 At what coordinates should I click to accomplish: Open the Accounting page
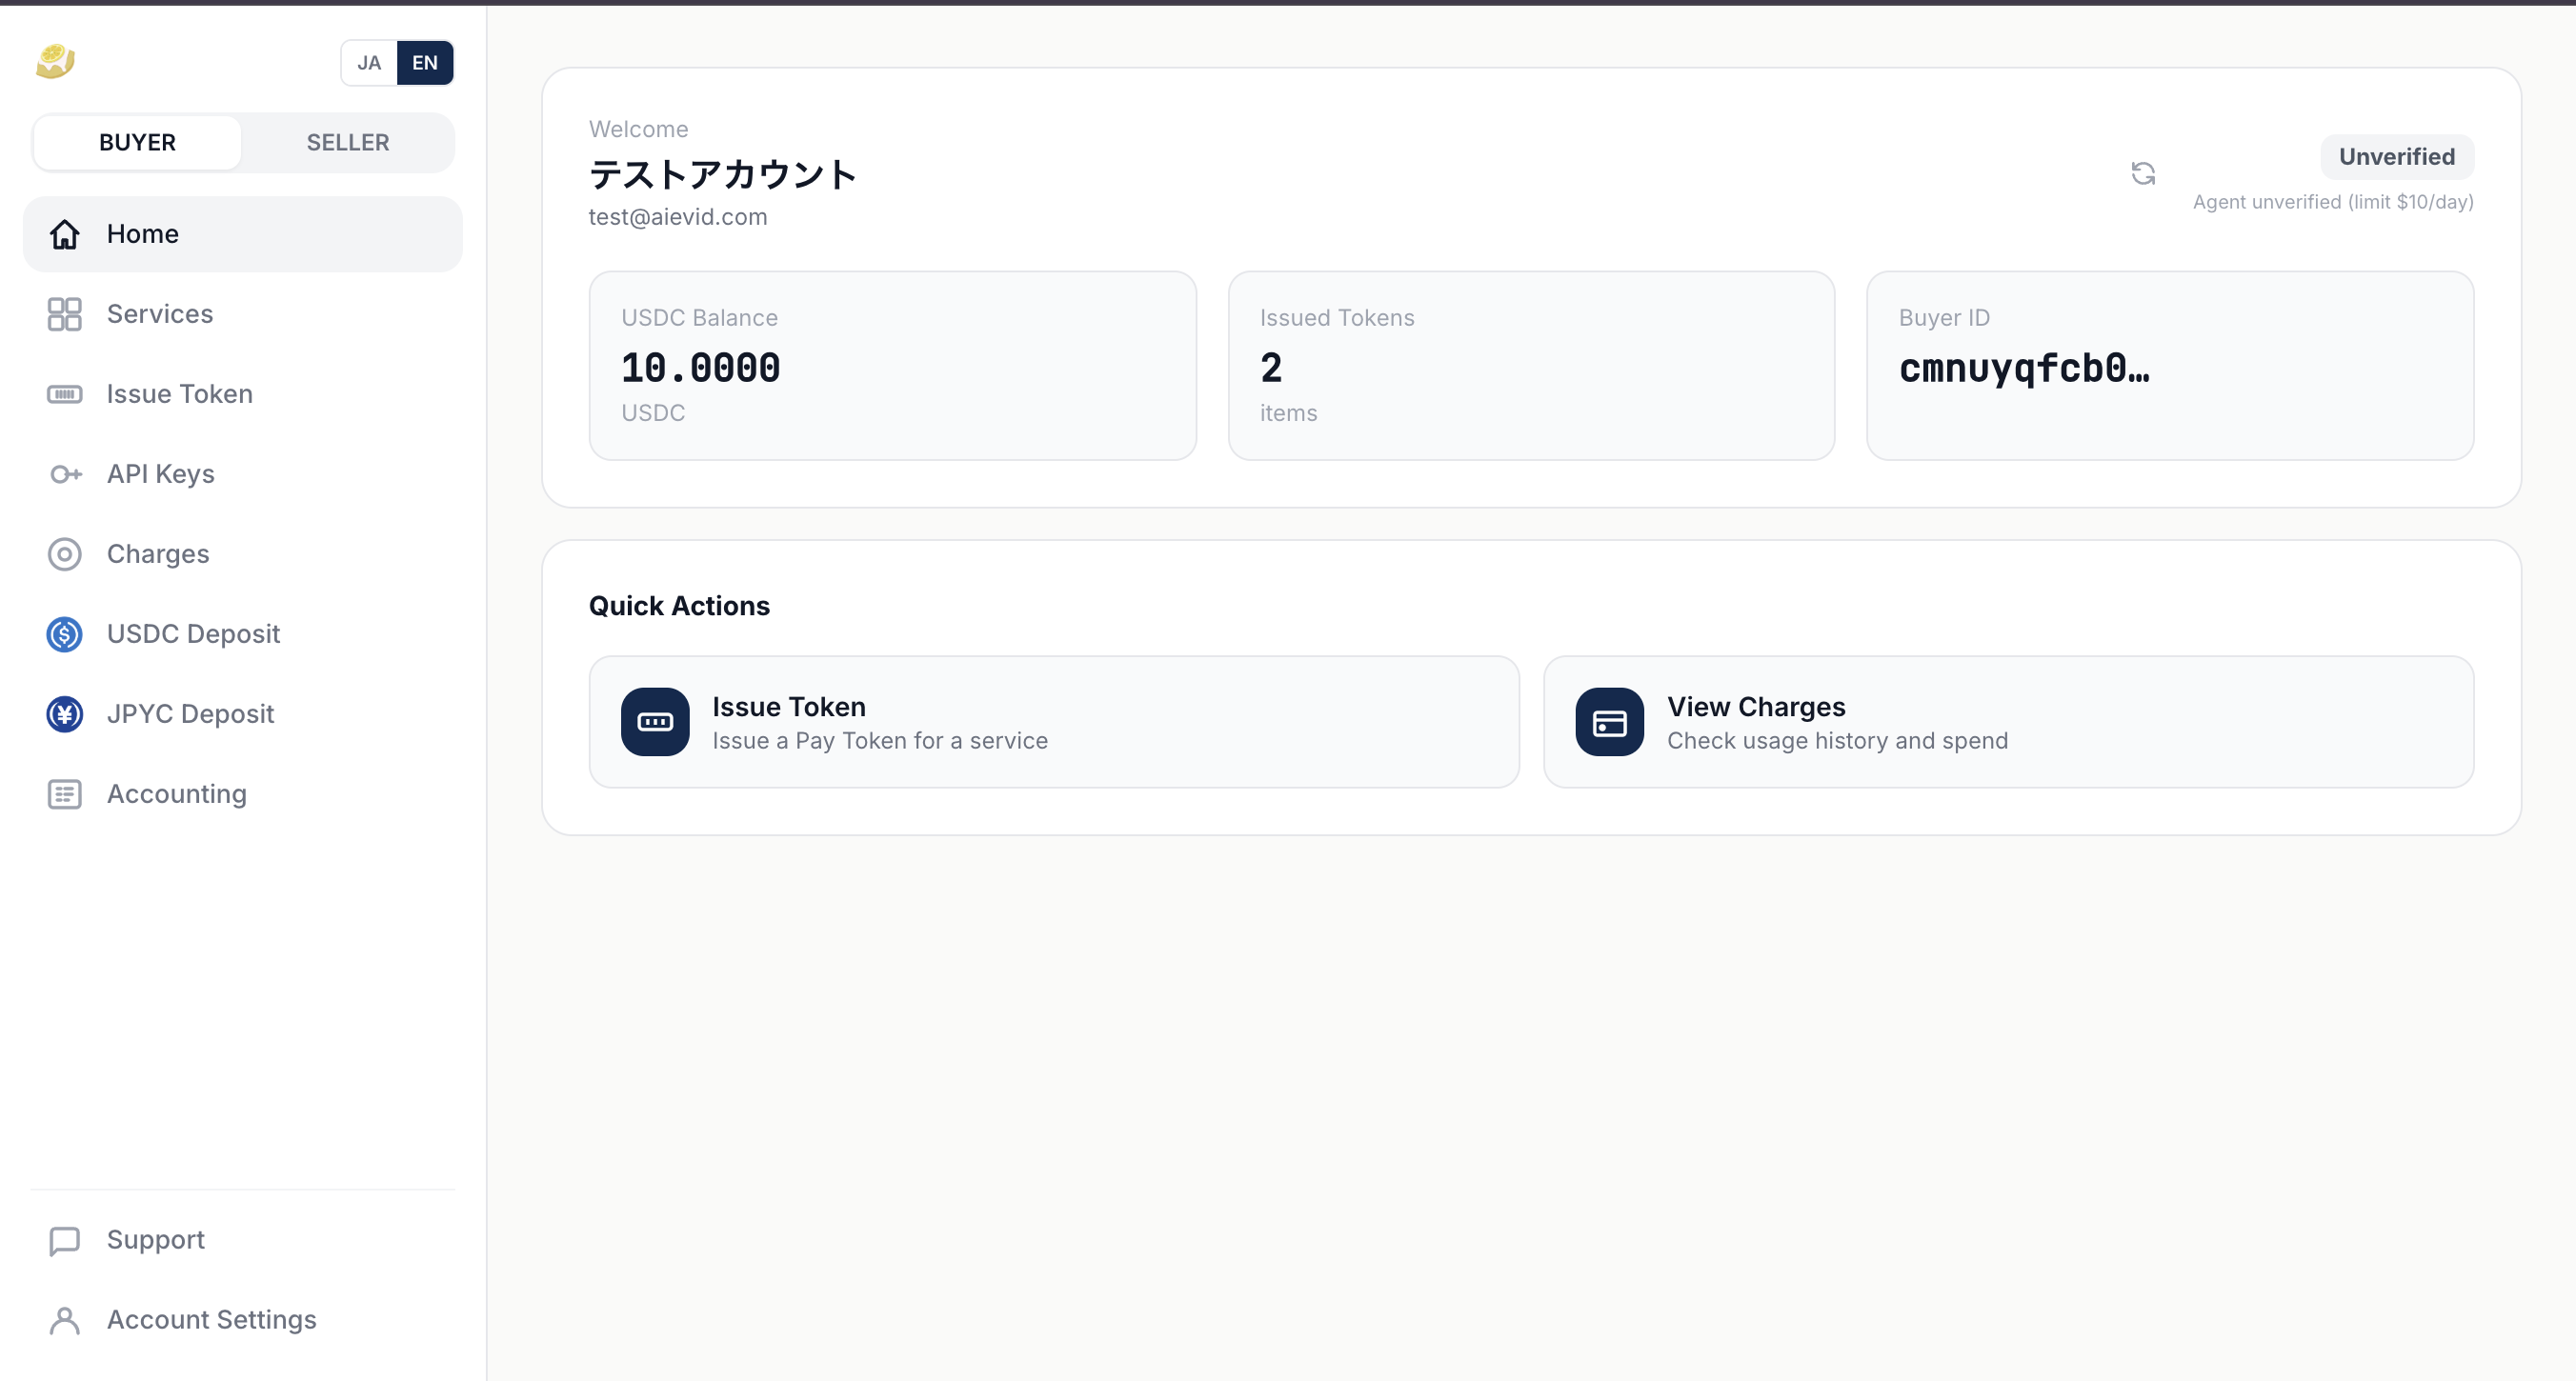click(243, 794)
